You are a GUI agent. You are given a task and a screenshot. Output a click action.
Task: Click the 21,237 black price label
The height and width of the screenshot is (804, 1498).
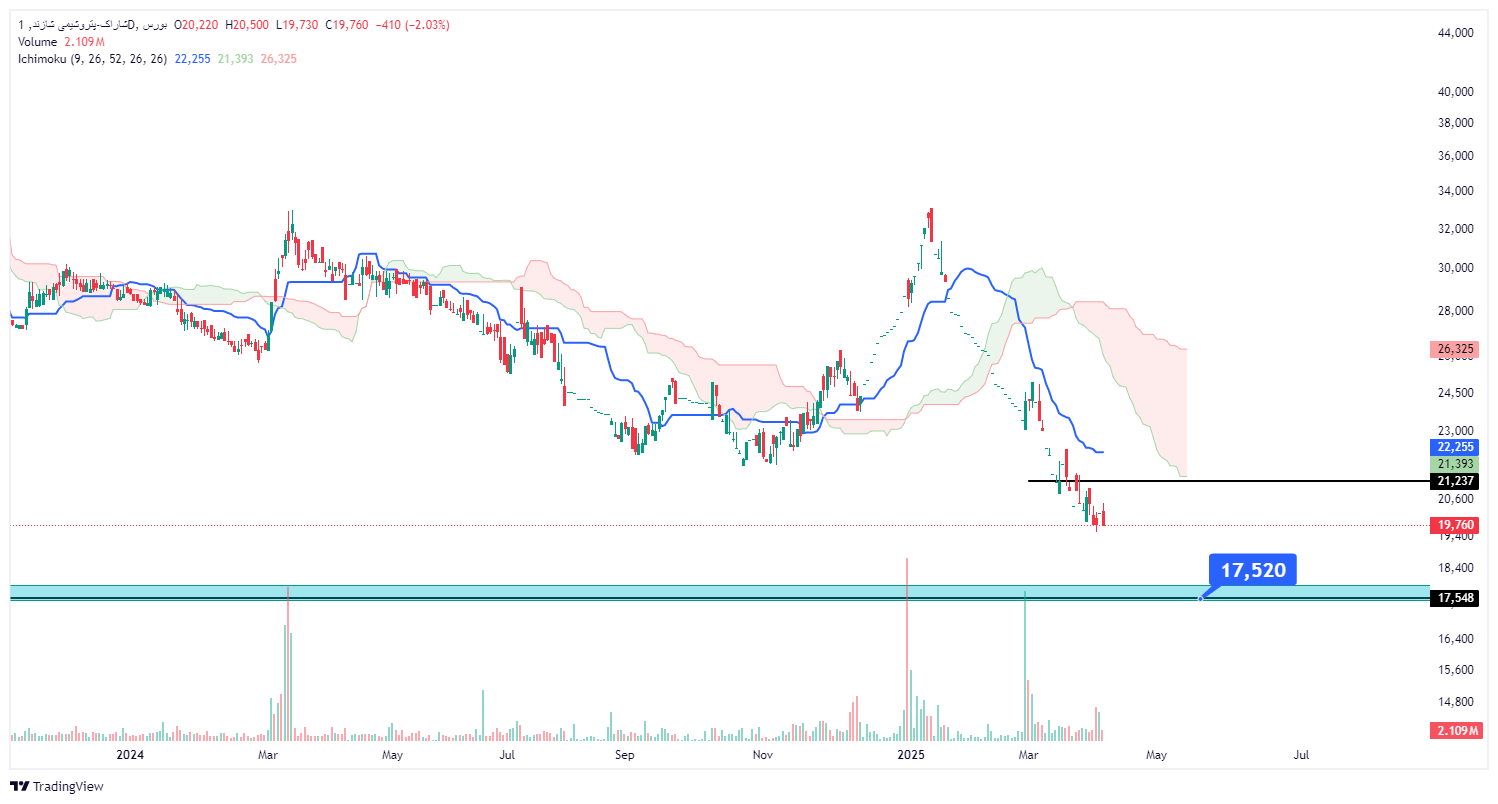pos(1456,481)
